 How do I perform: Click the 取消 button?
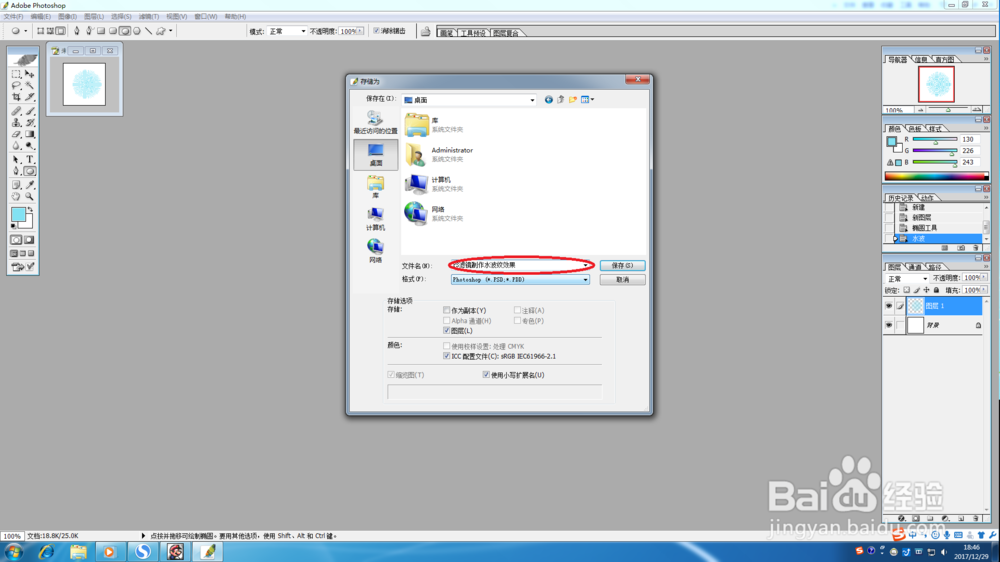pyautogui.click(x=622, y=279)
